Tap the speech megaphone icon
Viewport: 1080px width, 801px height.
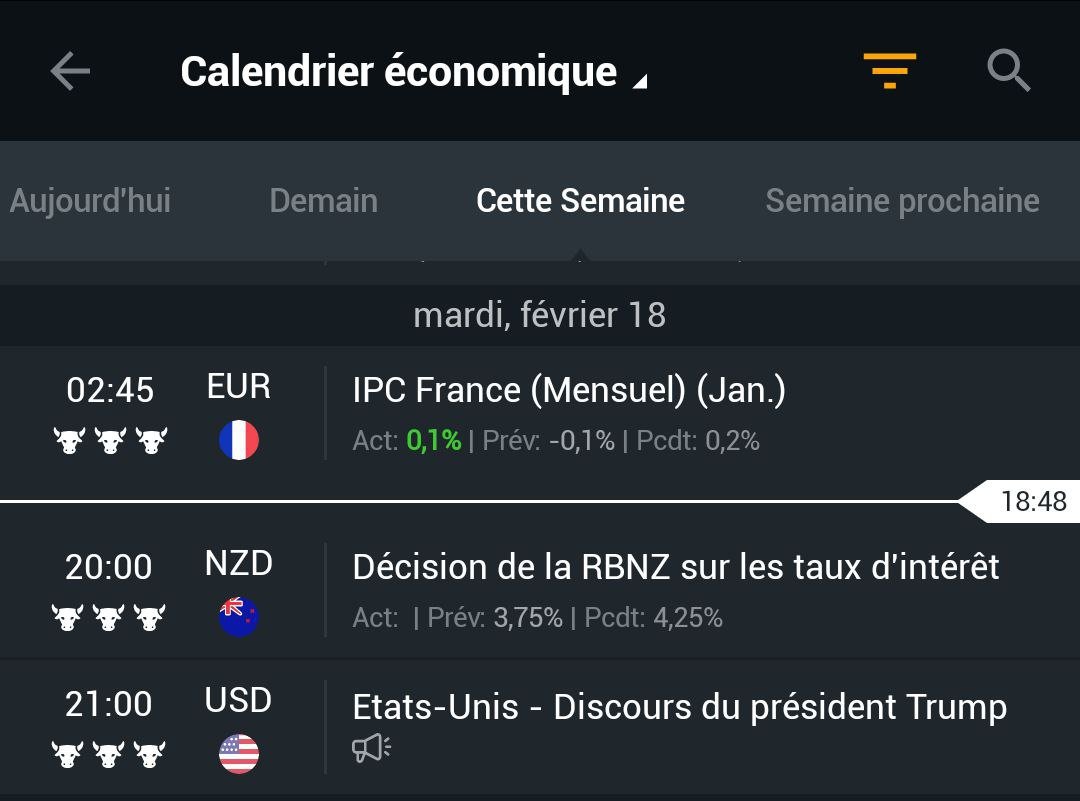(x=371, y=748)
